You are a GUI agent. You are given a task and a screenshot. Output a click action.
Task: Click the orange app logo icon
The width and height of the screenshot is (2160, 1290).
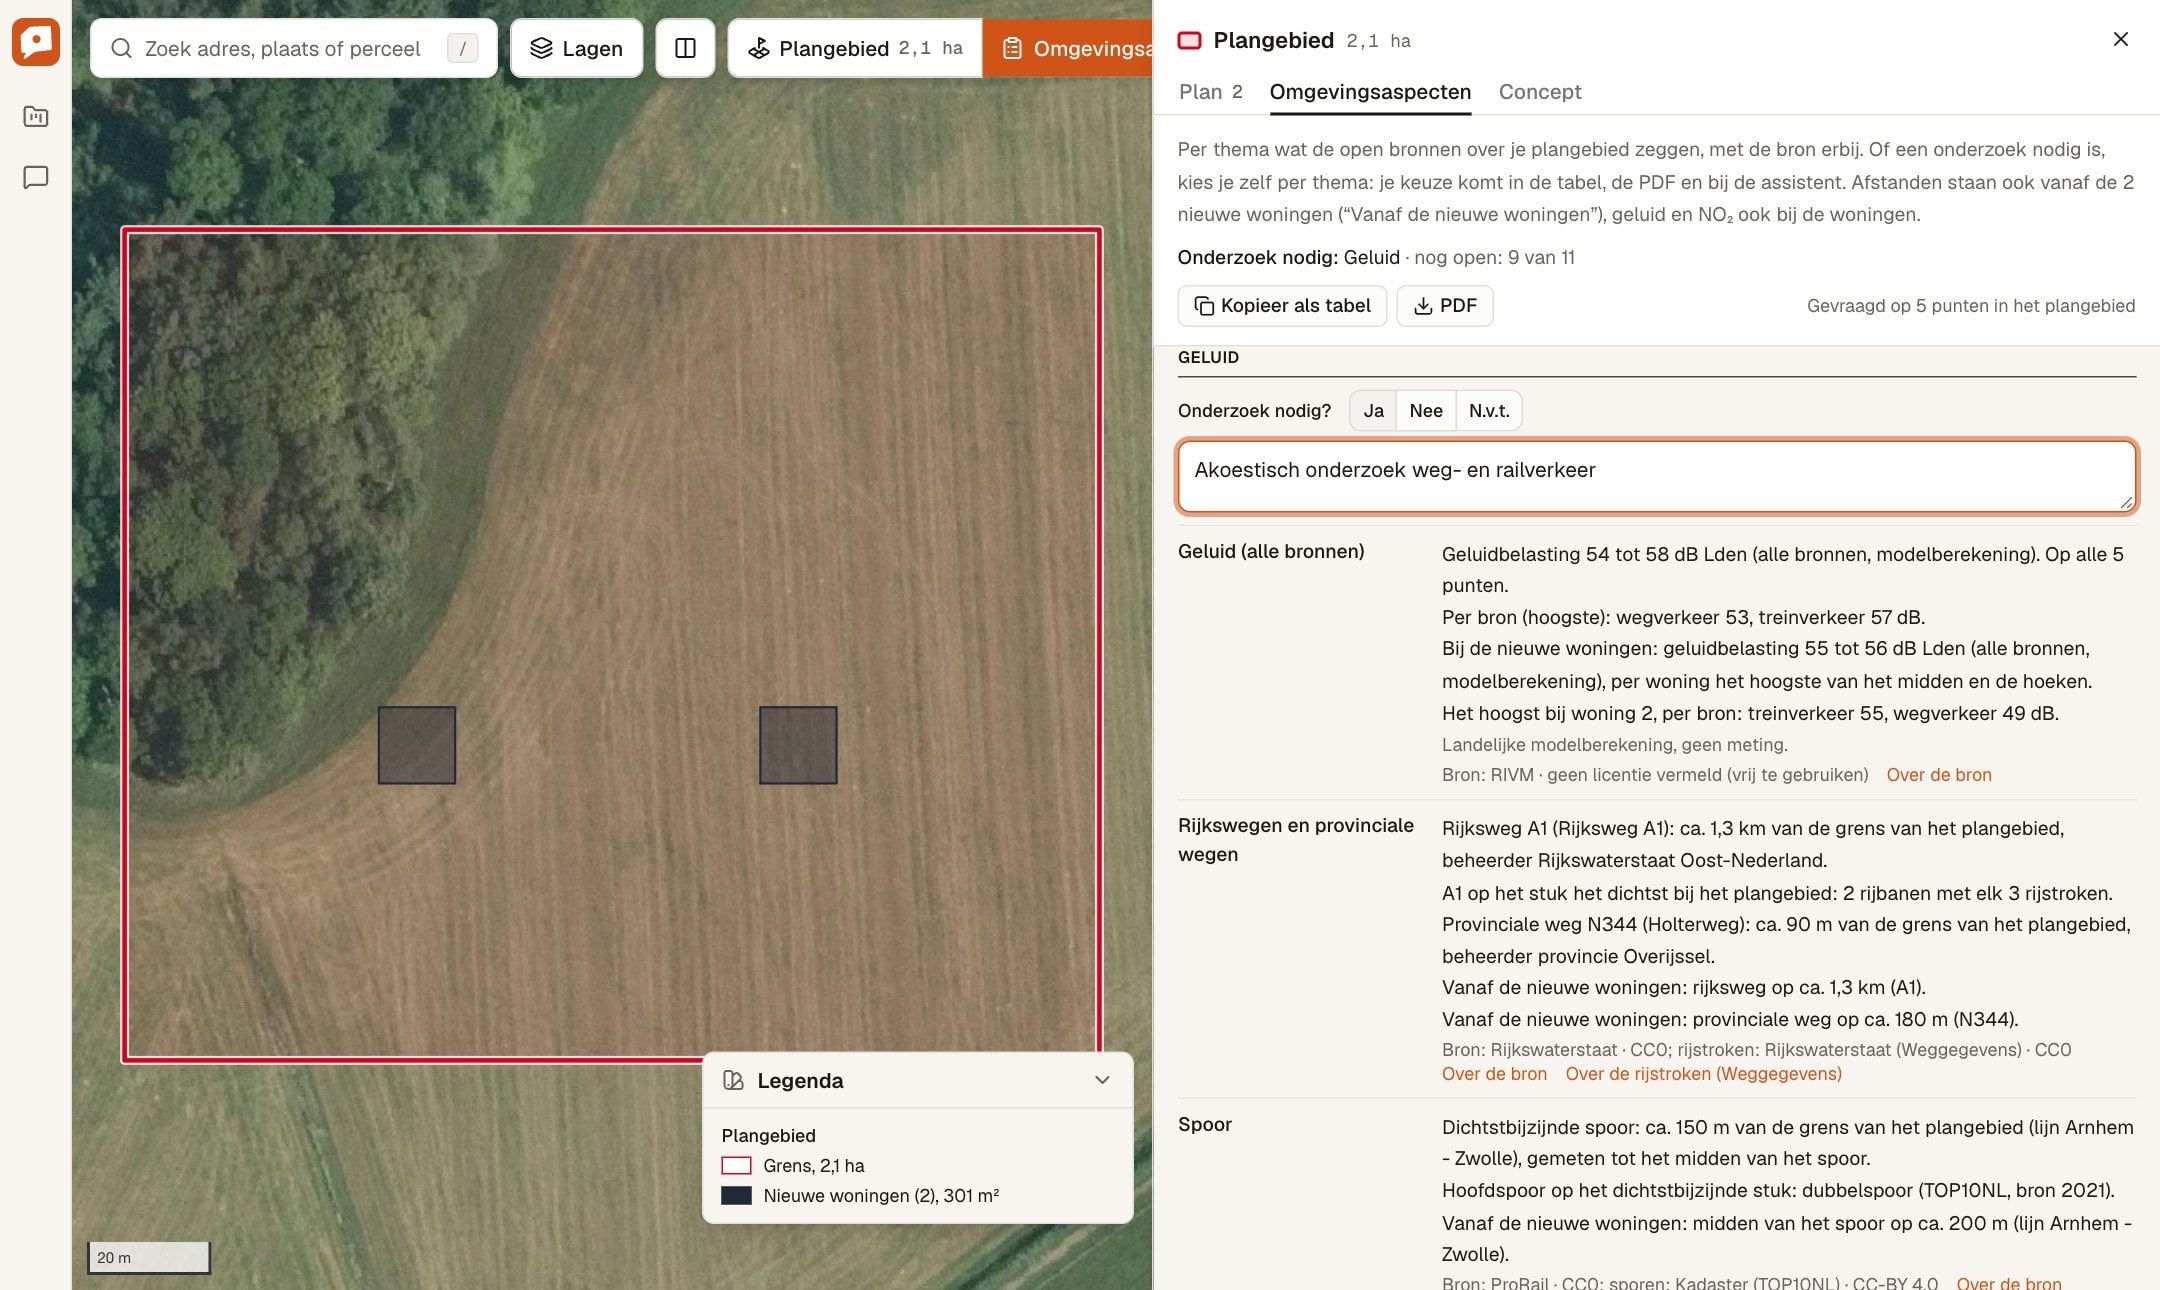click(x=36, y=42)
